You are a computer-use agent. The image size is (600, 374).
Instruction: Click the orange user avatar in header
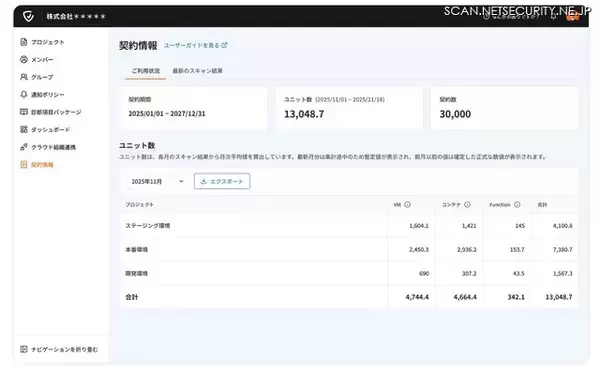pyautogui.click(x=572, y=16)
